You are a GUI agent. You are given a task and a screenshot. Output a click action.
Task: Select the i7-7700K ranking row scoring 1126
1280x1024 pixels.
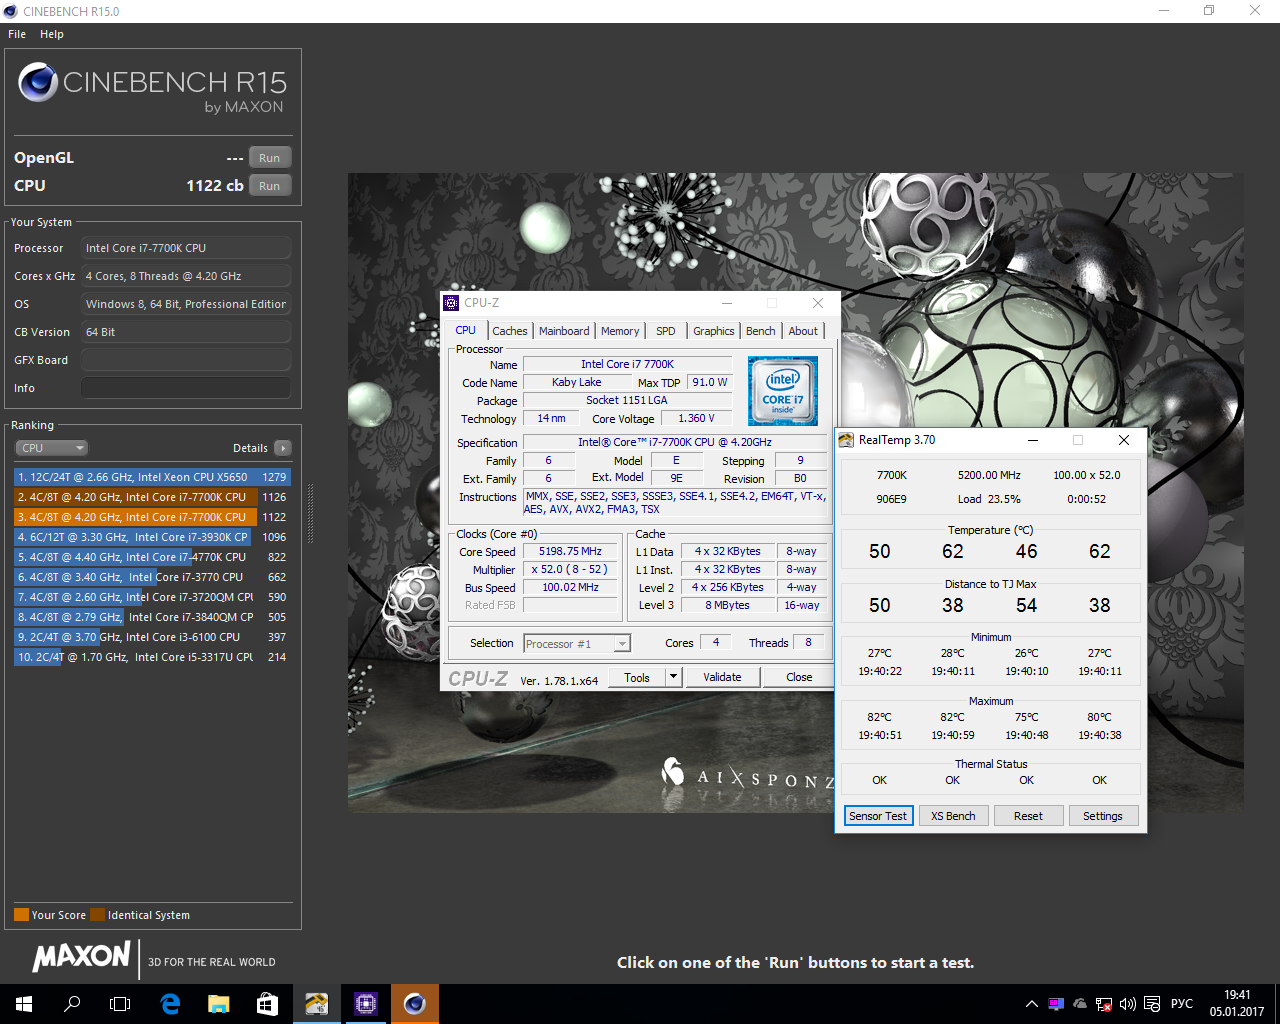pos(152,497)
